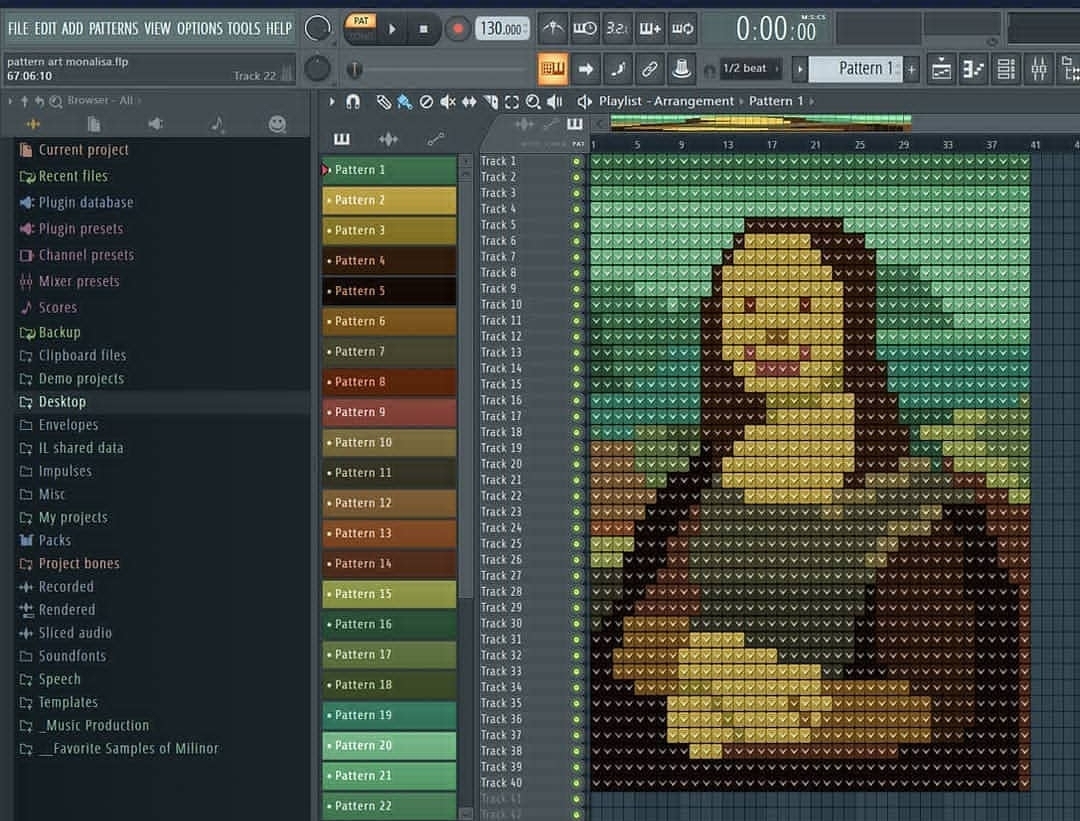Screen dimensions: 1080x821
Task: Toggle step editing icon
Action: click(x=618, y=68)
